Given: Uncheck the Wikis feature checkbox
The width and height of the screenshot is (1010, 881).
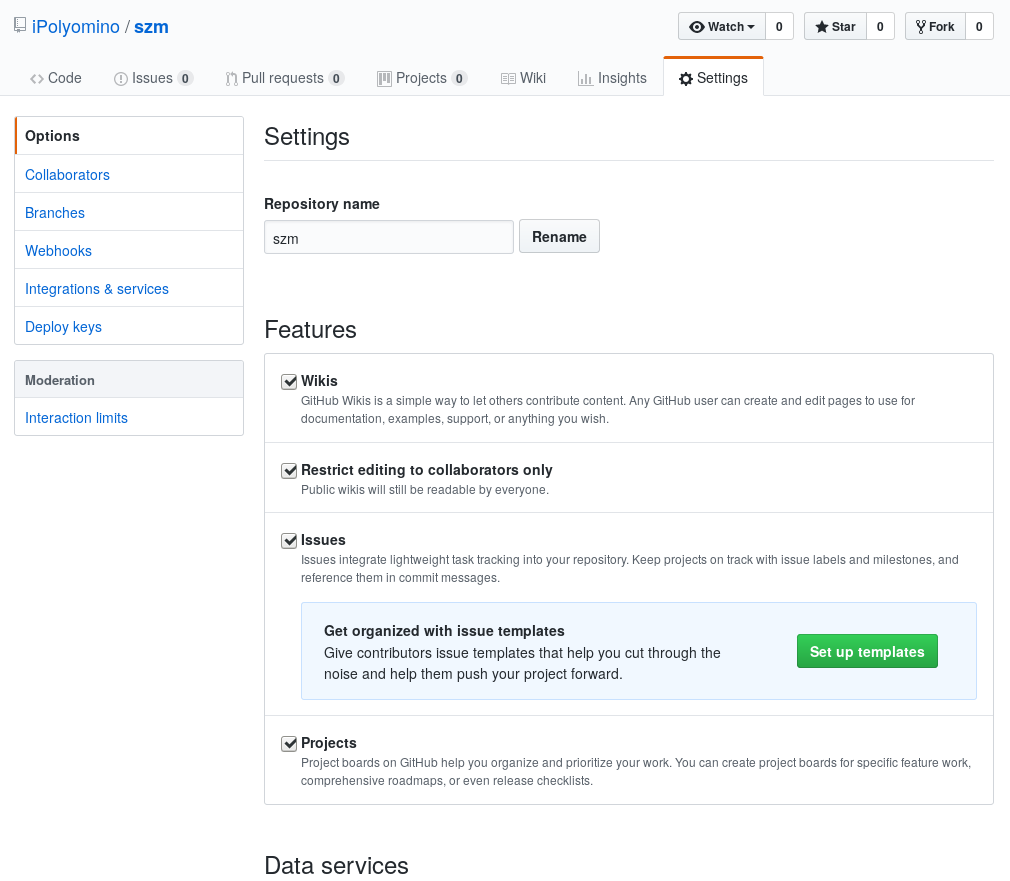Looking at the screenshot, I should tap(289, 382).
